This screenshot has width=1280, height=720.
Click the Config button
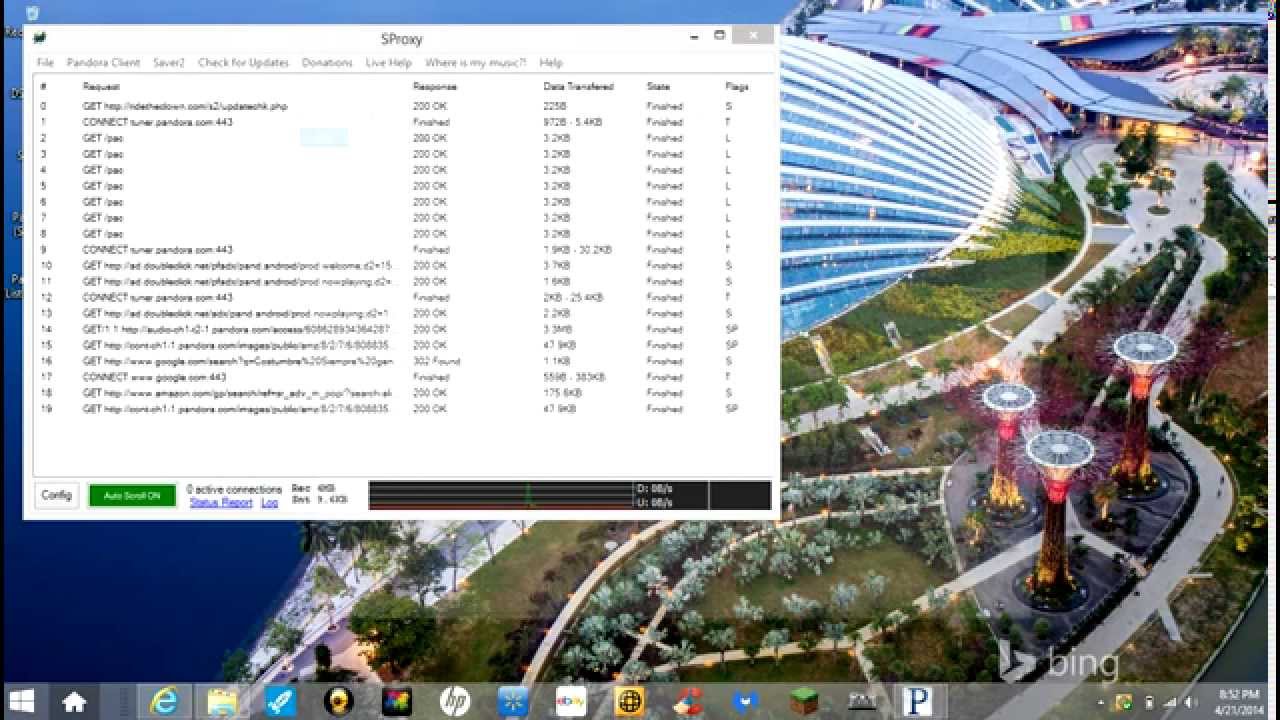pos(56,495)
